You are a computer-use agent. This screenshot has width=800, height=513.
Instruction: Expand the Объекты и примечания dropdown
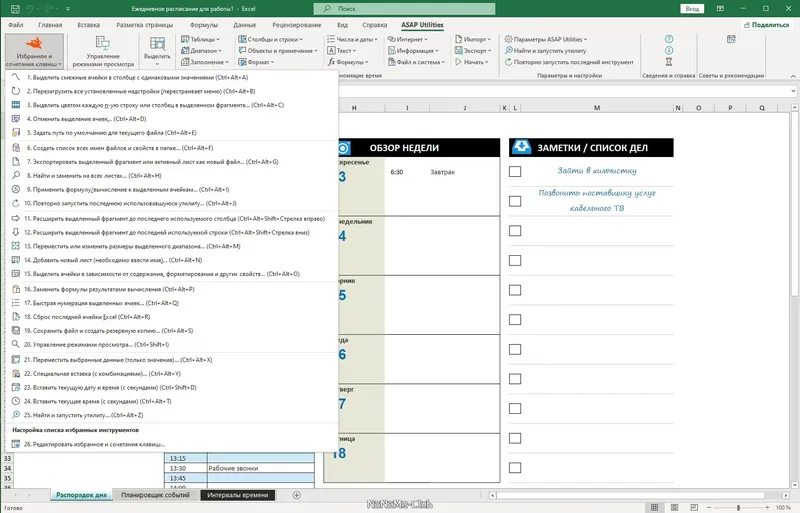[278, 51]
